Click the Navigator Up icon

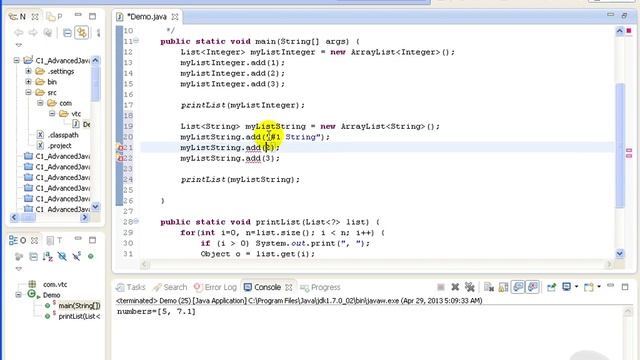(x=48, y=33)
